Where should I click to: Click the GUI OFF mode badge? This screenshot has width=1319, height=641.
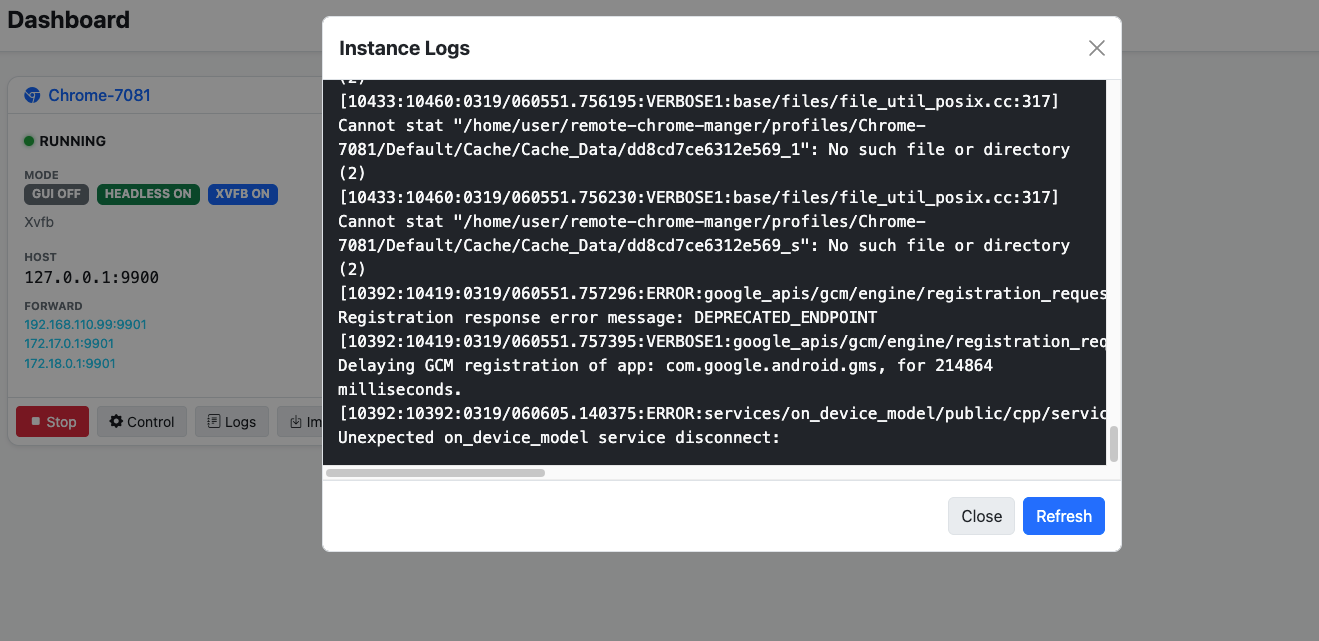pyautogui.click(x=57, y=194)
